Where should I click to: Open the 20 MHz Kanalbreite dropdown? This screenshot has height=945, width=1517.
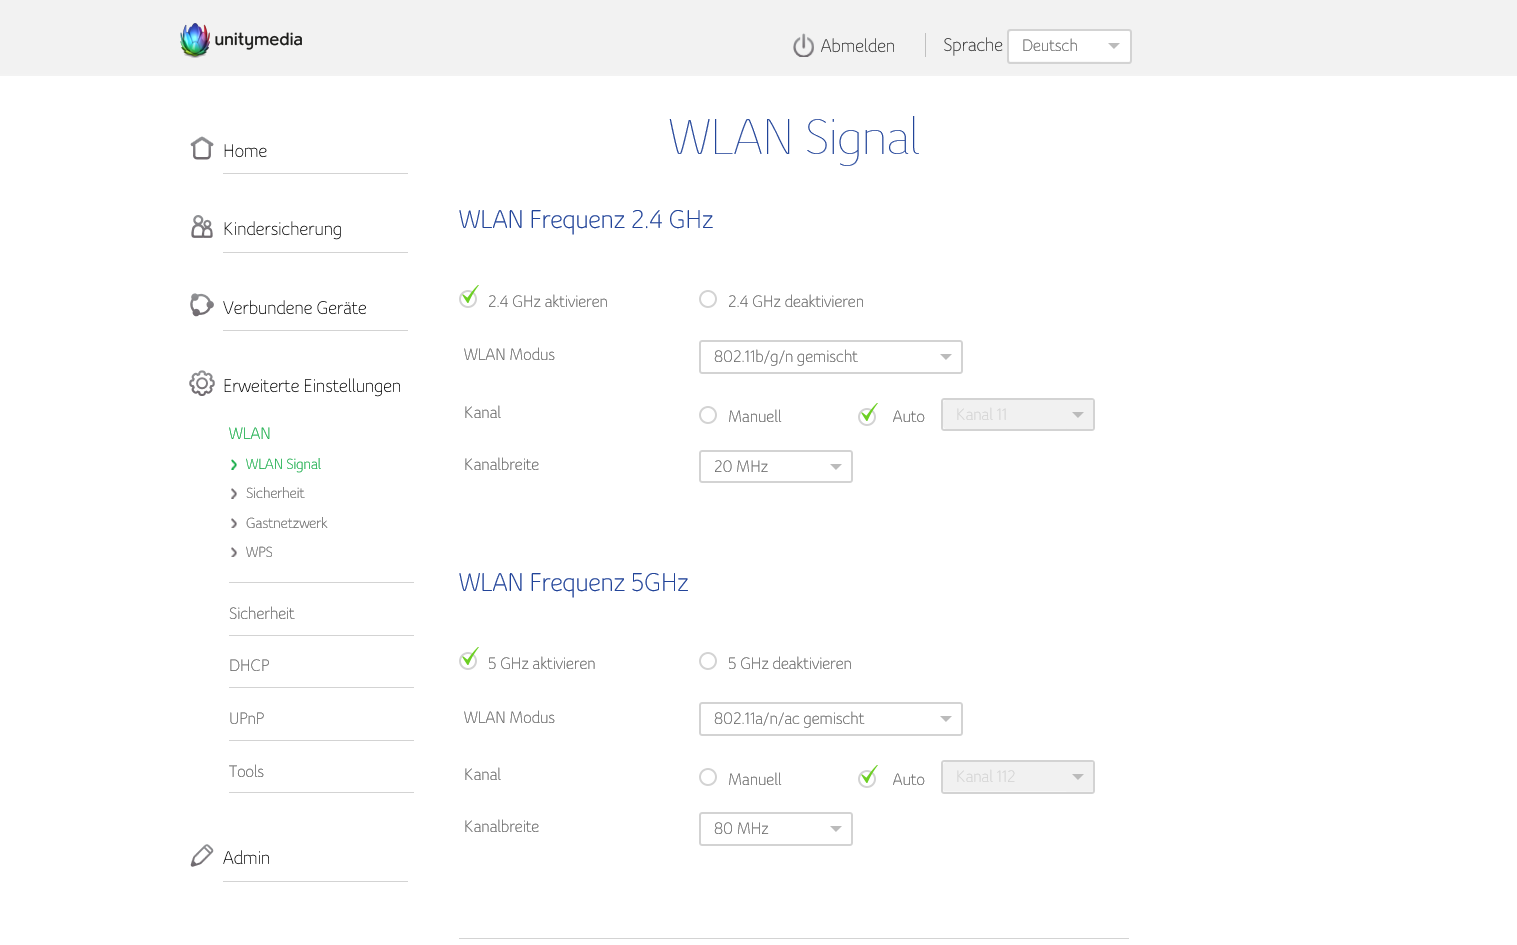[x=775, y=467]
